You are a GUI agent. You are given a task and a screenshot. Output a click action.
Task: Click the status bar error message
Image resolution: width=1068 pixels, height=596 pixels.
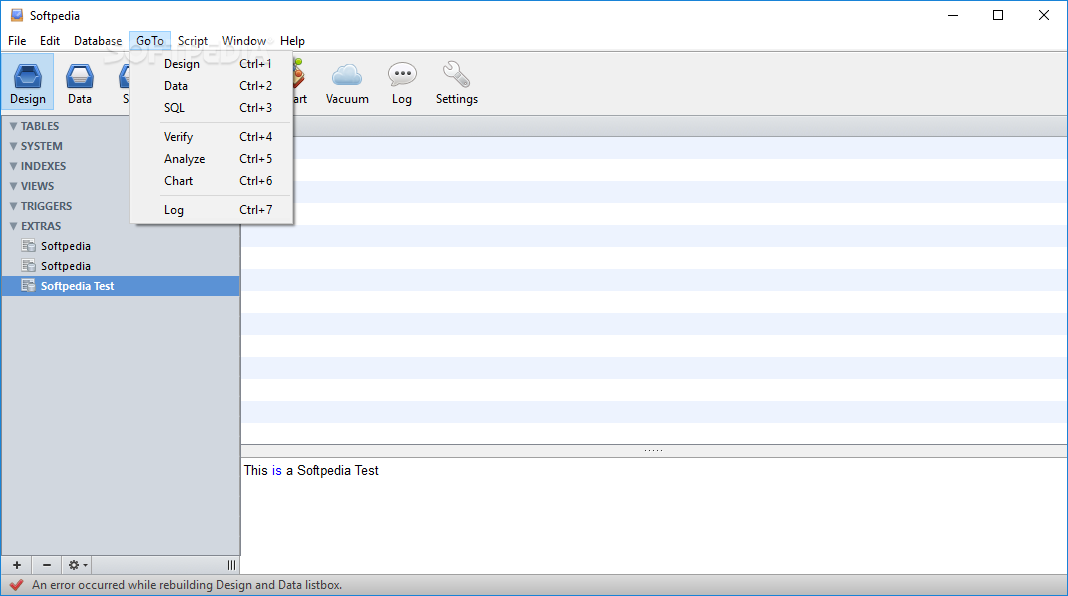[187, 585]
